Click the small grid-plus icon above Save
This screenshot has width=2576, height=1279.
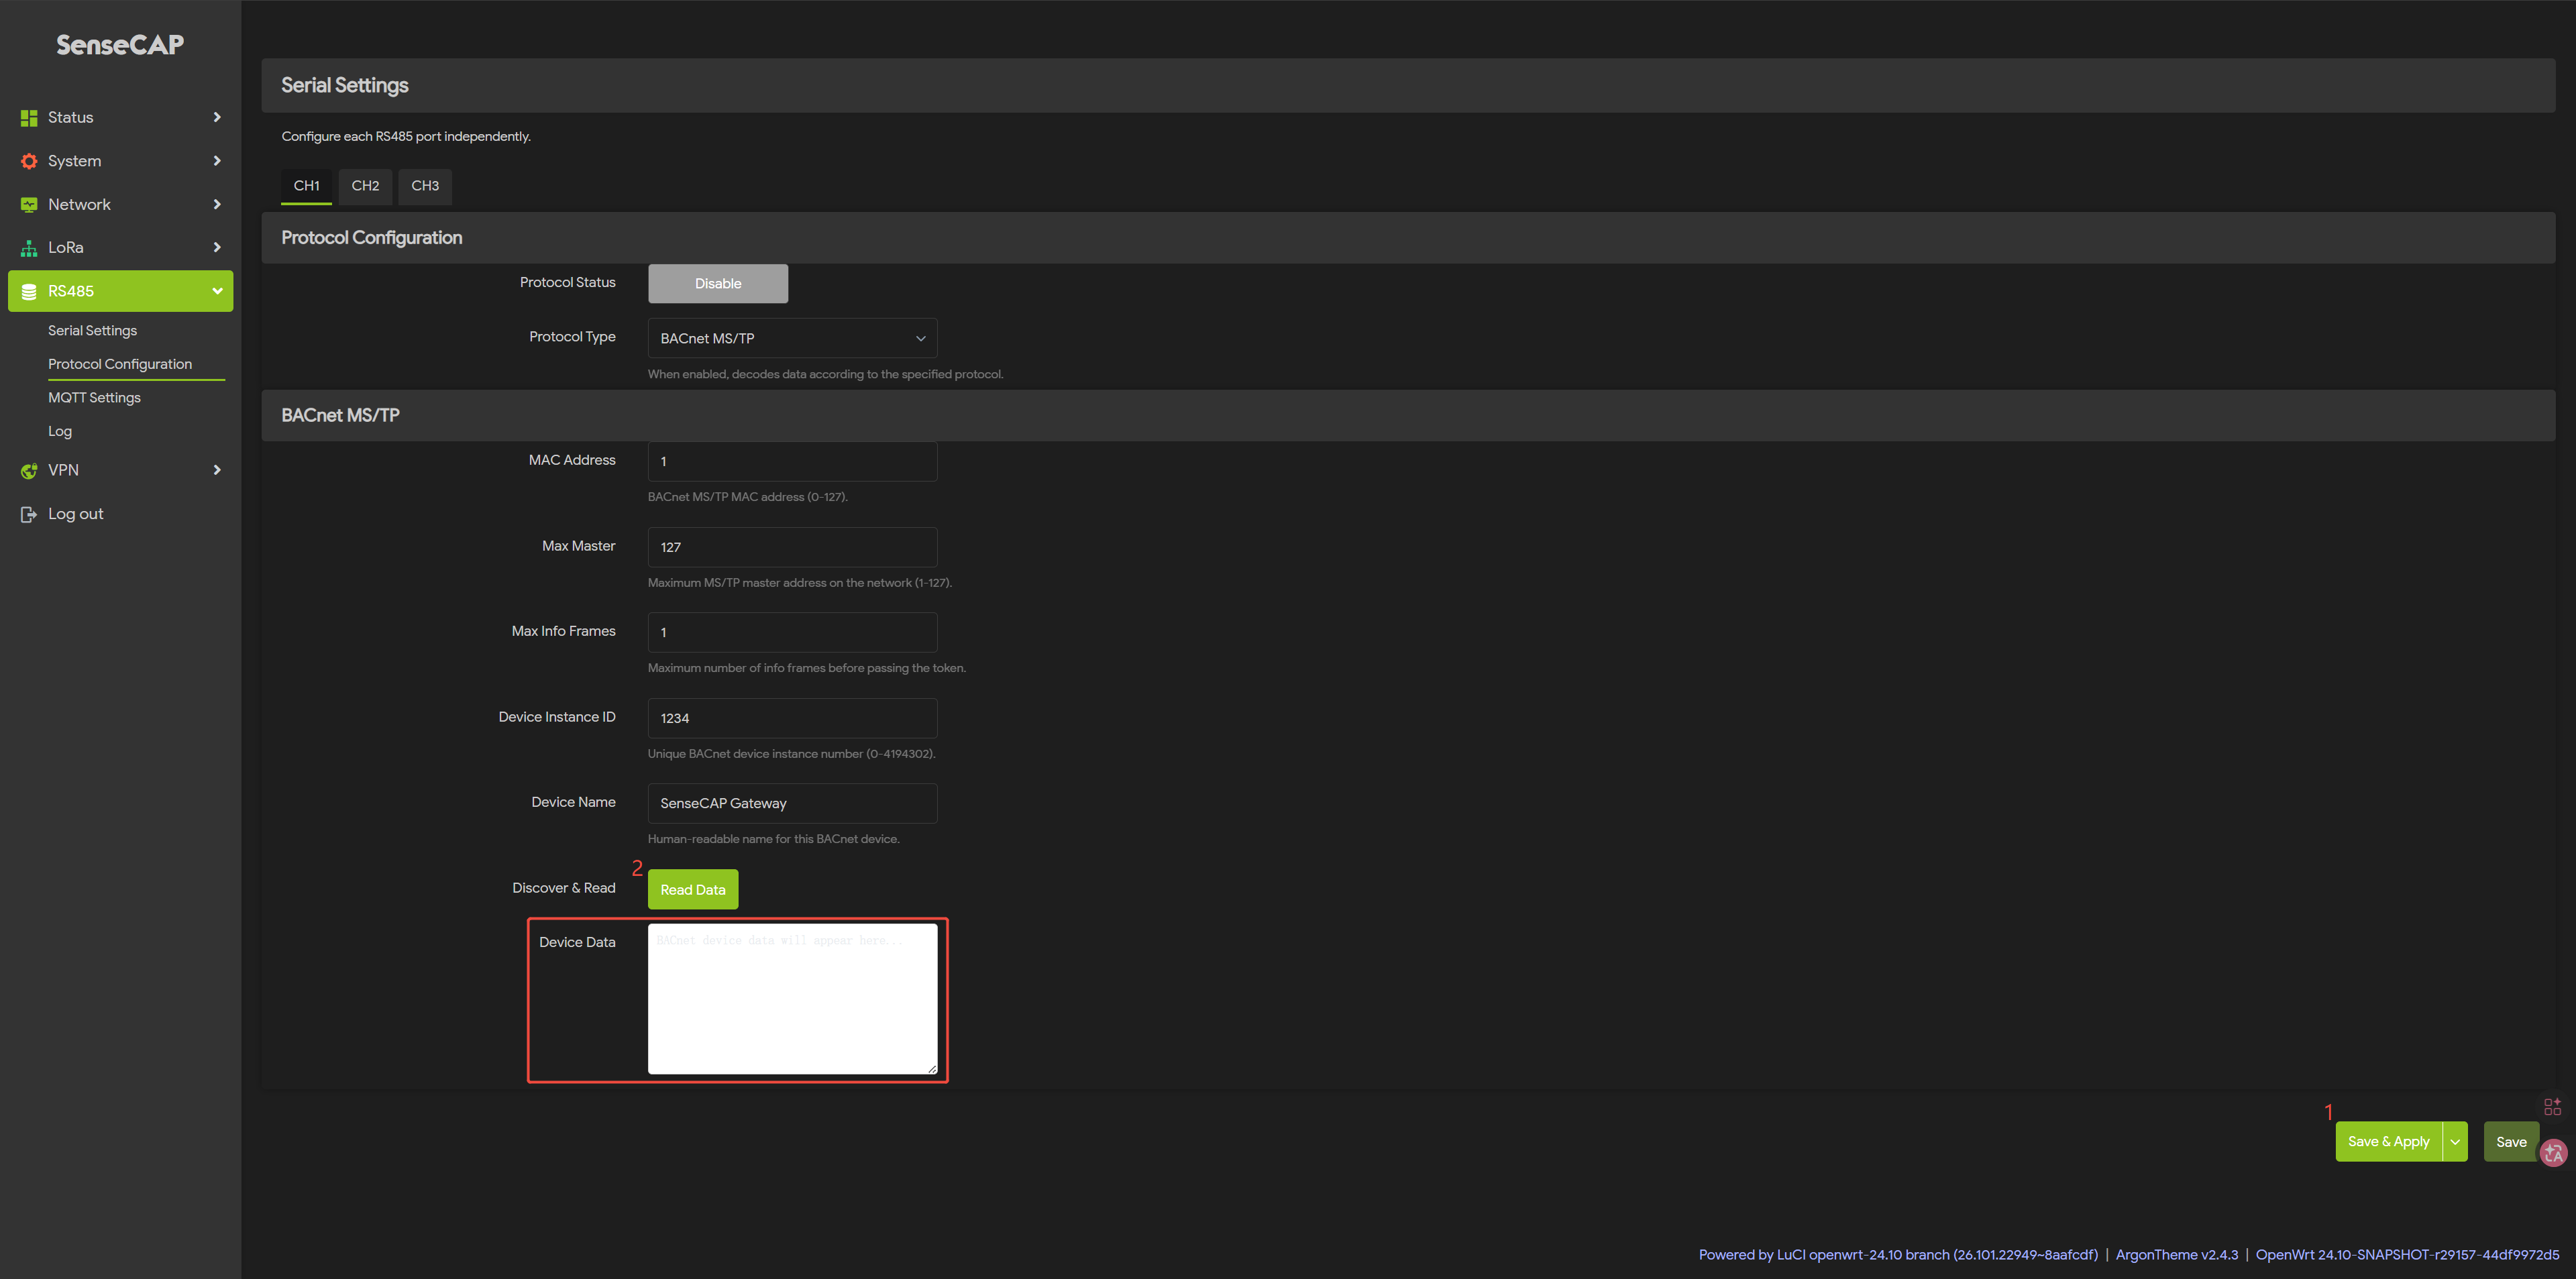coord(2552,1106)
